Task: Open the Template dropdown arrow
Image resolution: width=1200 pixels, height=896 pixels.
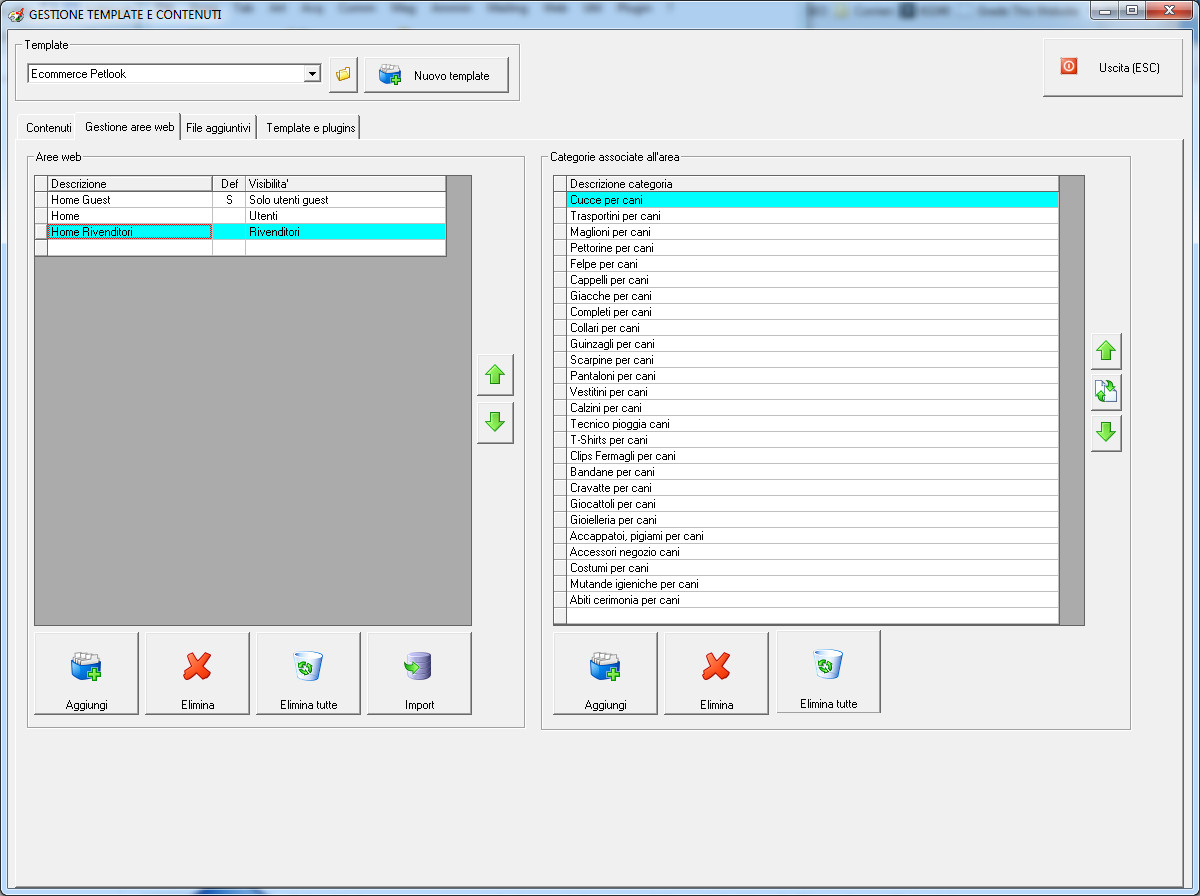Action: [312, 74]
